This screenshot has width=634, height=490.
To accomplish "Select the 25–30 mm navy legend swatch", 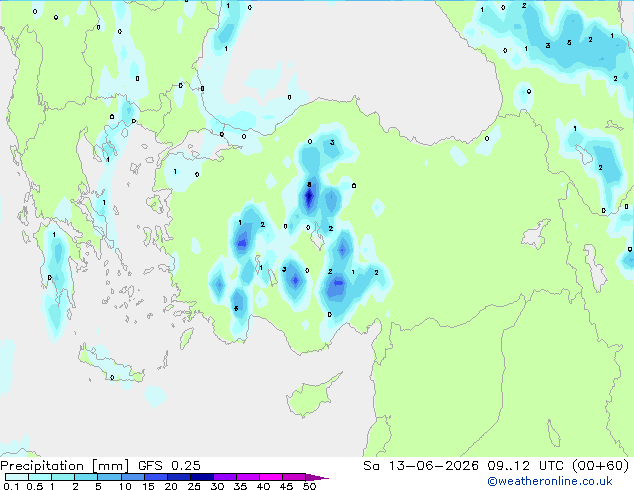I will click(201, 477).
